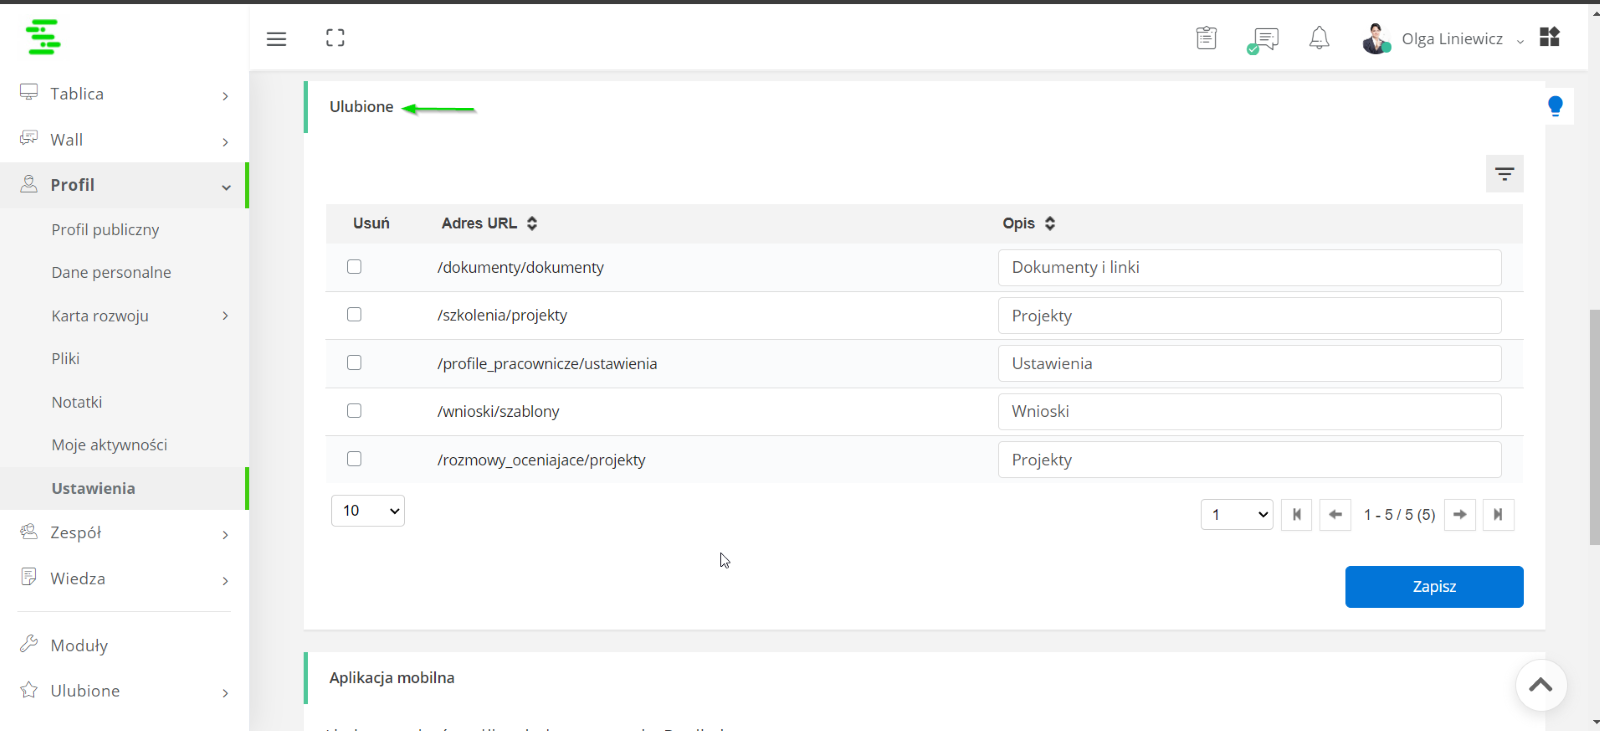
Task: Go to the next page arrow
Action: tap(1460, 514)
